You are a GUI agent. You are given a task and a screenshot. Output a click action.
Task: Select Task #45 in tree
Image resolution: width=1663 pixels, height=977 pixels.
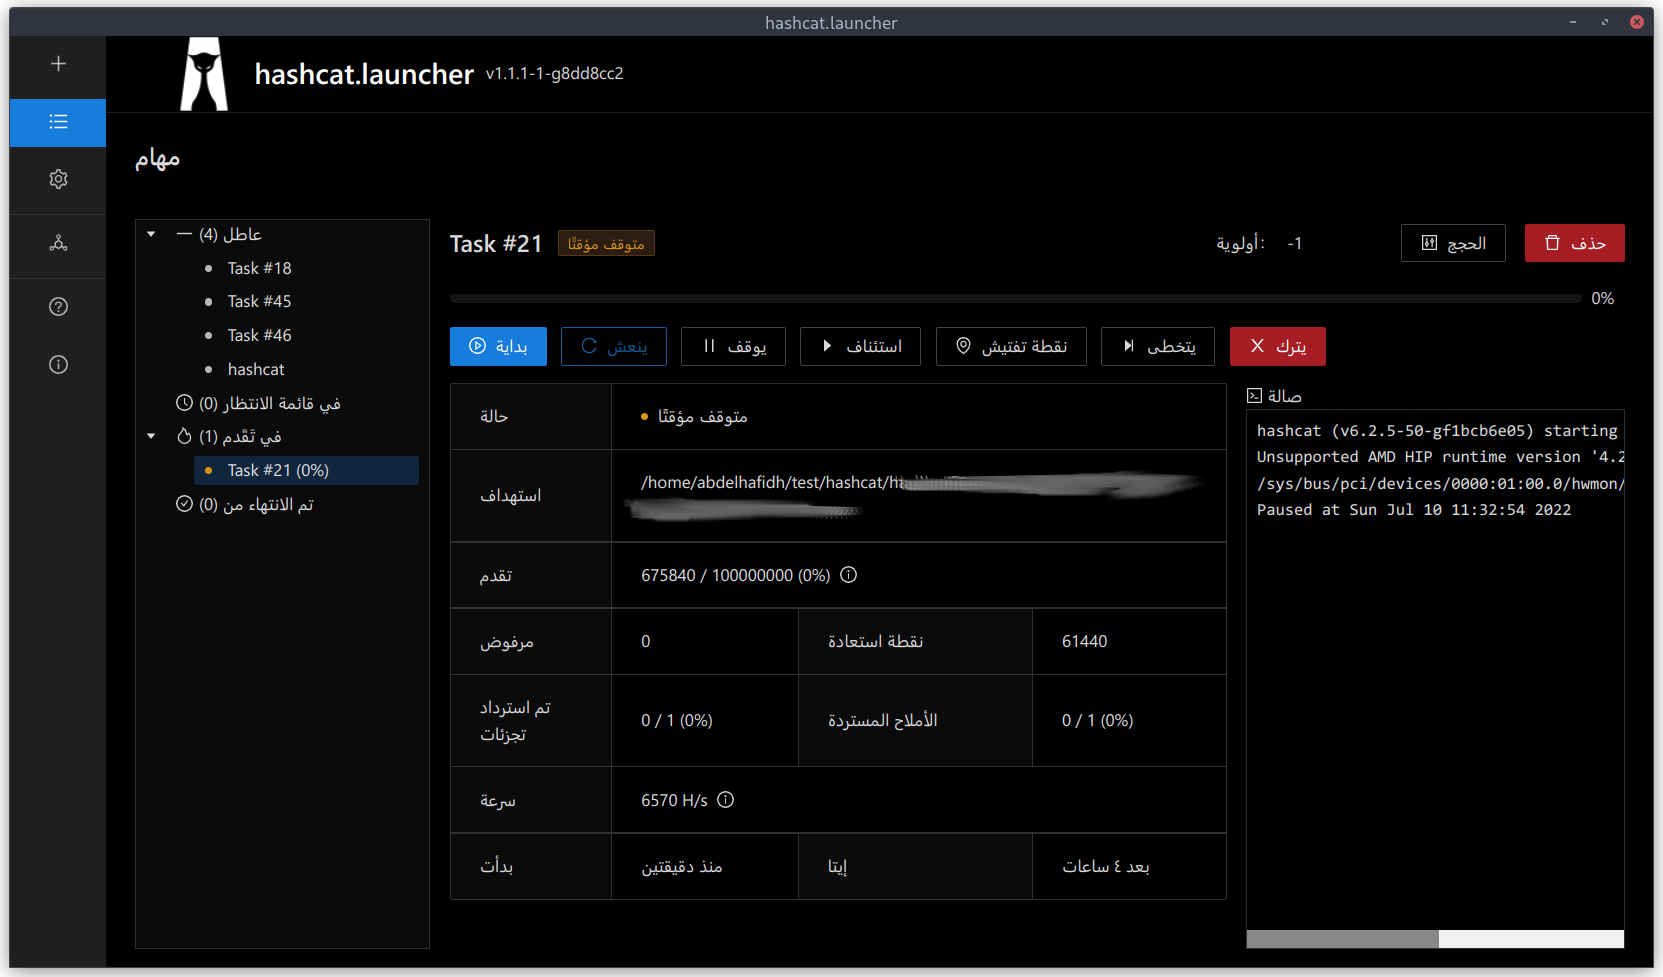tap(259, 301)
